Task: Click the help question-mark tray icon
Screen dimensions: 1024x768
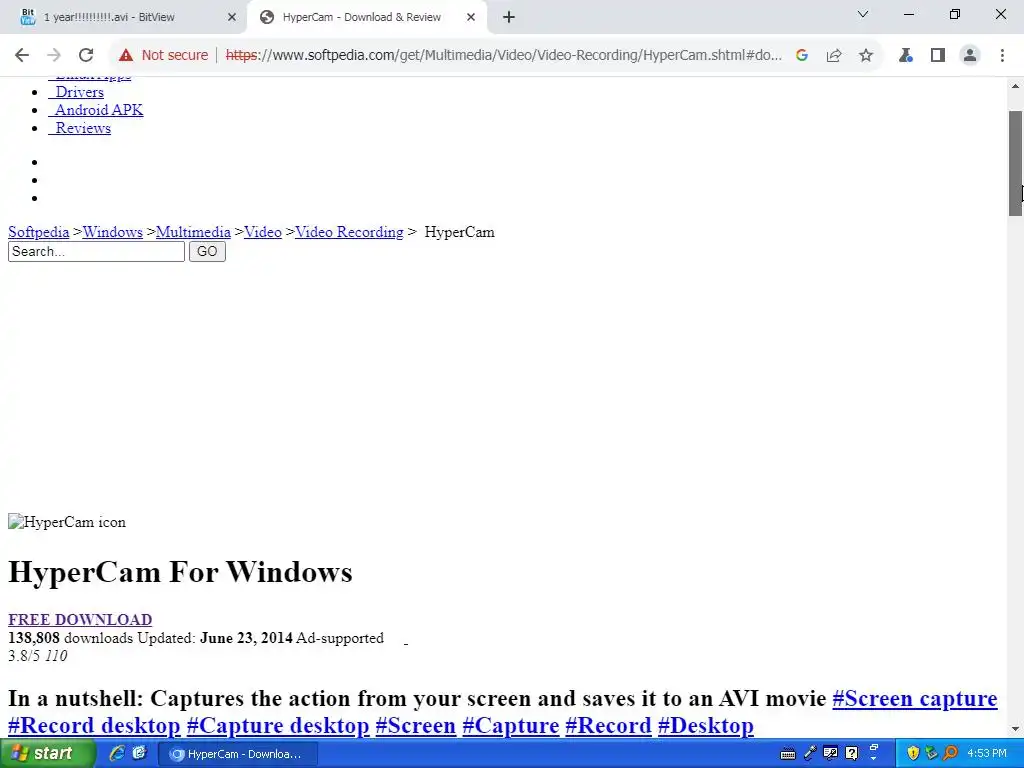Action: (x=852, y=754)
